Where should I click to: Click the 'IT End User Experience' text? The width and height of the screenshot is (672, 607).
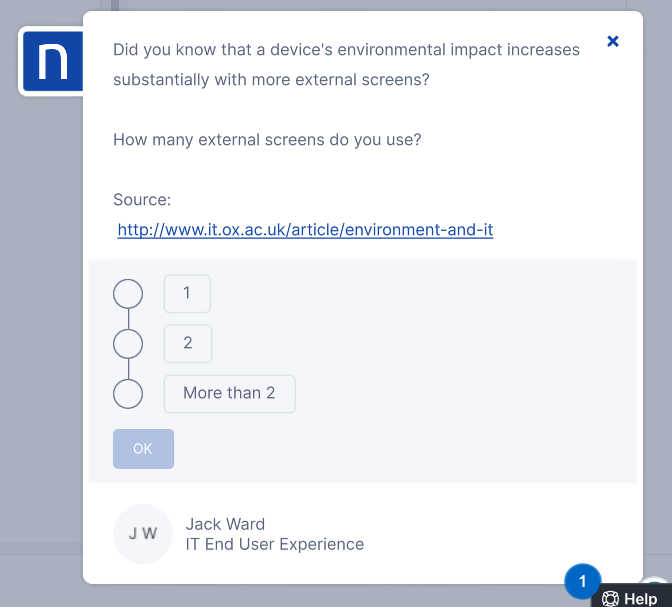pyautogui.click(x=274, y=545)
